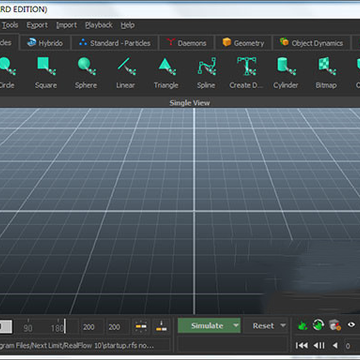Open the Playback menu
Screen dimensions: 360x360
click(x=99, y=25)
